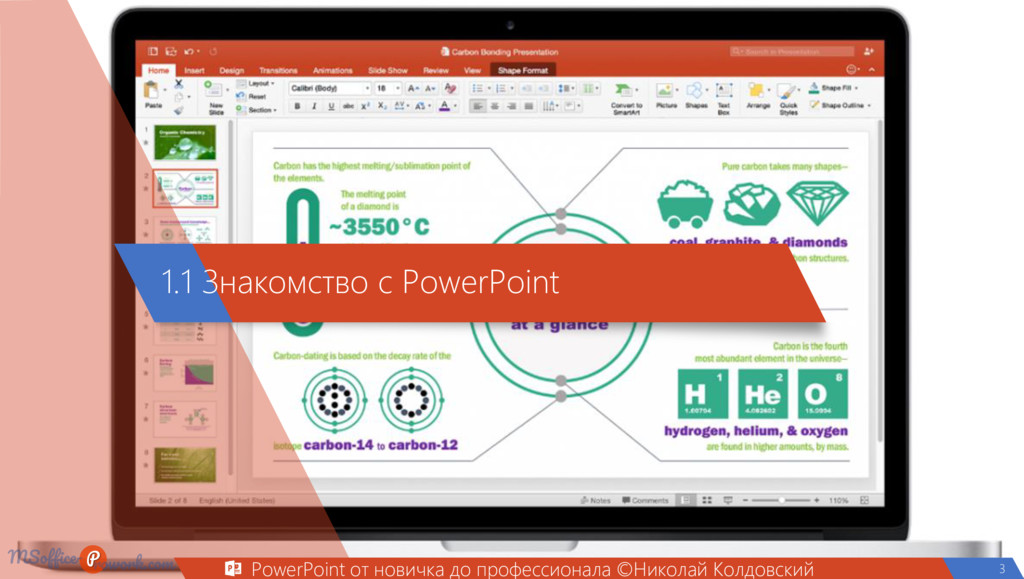Open the Layout dropdown

(255, 84)
